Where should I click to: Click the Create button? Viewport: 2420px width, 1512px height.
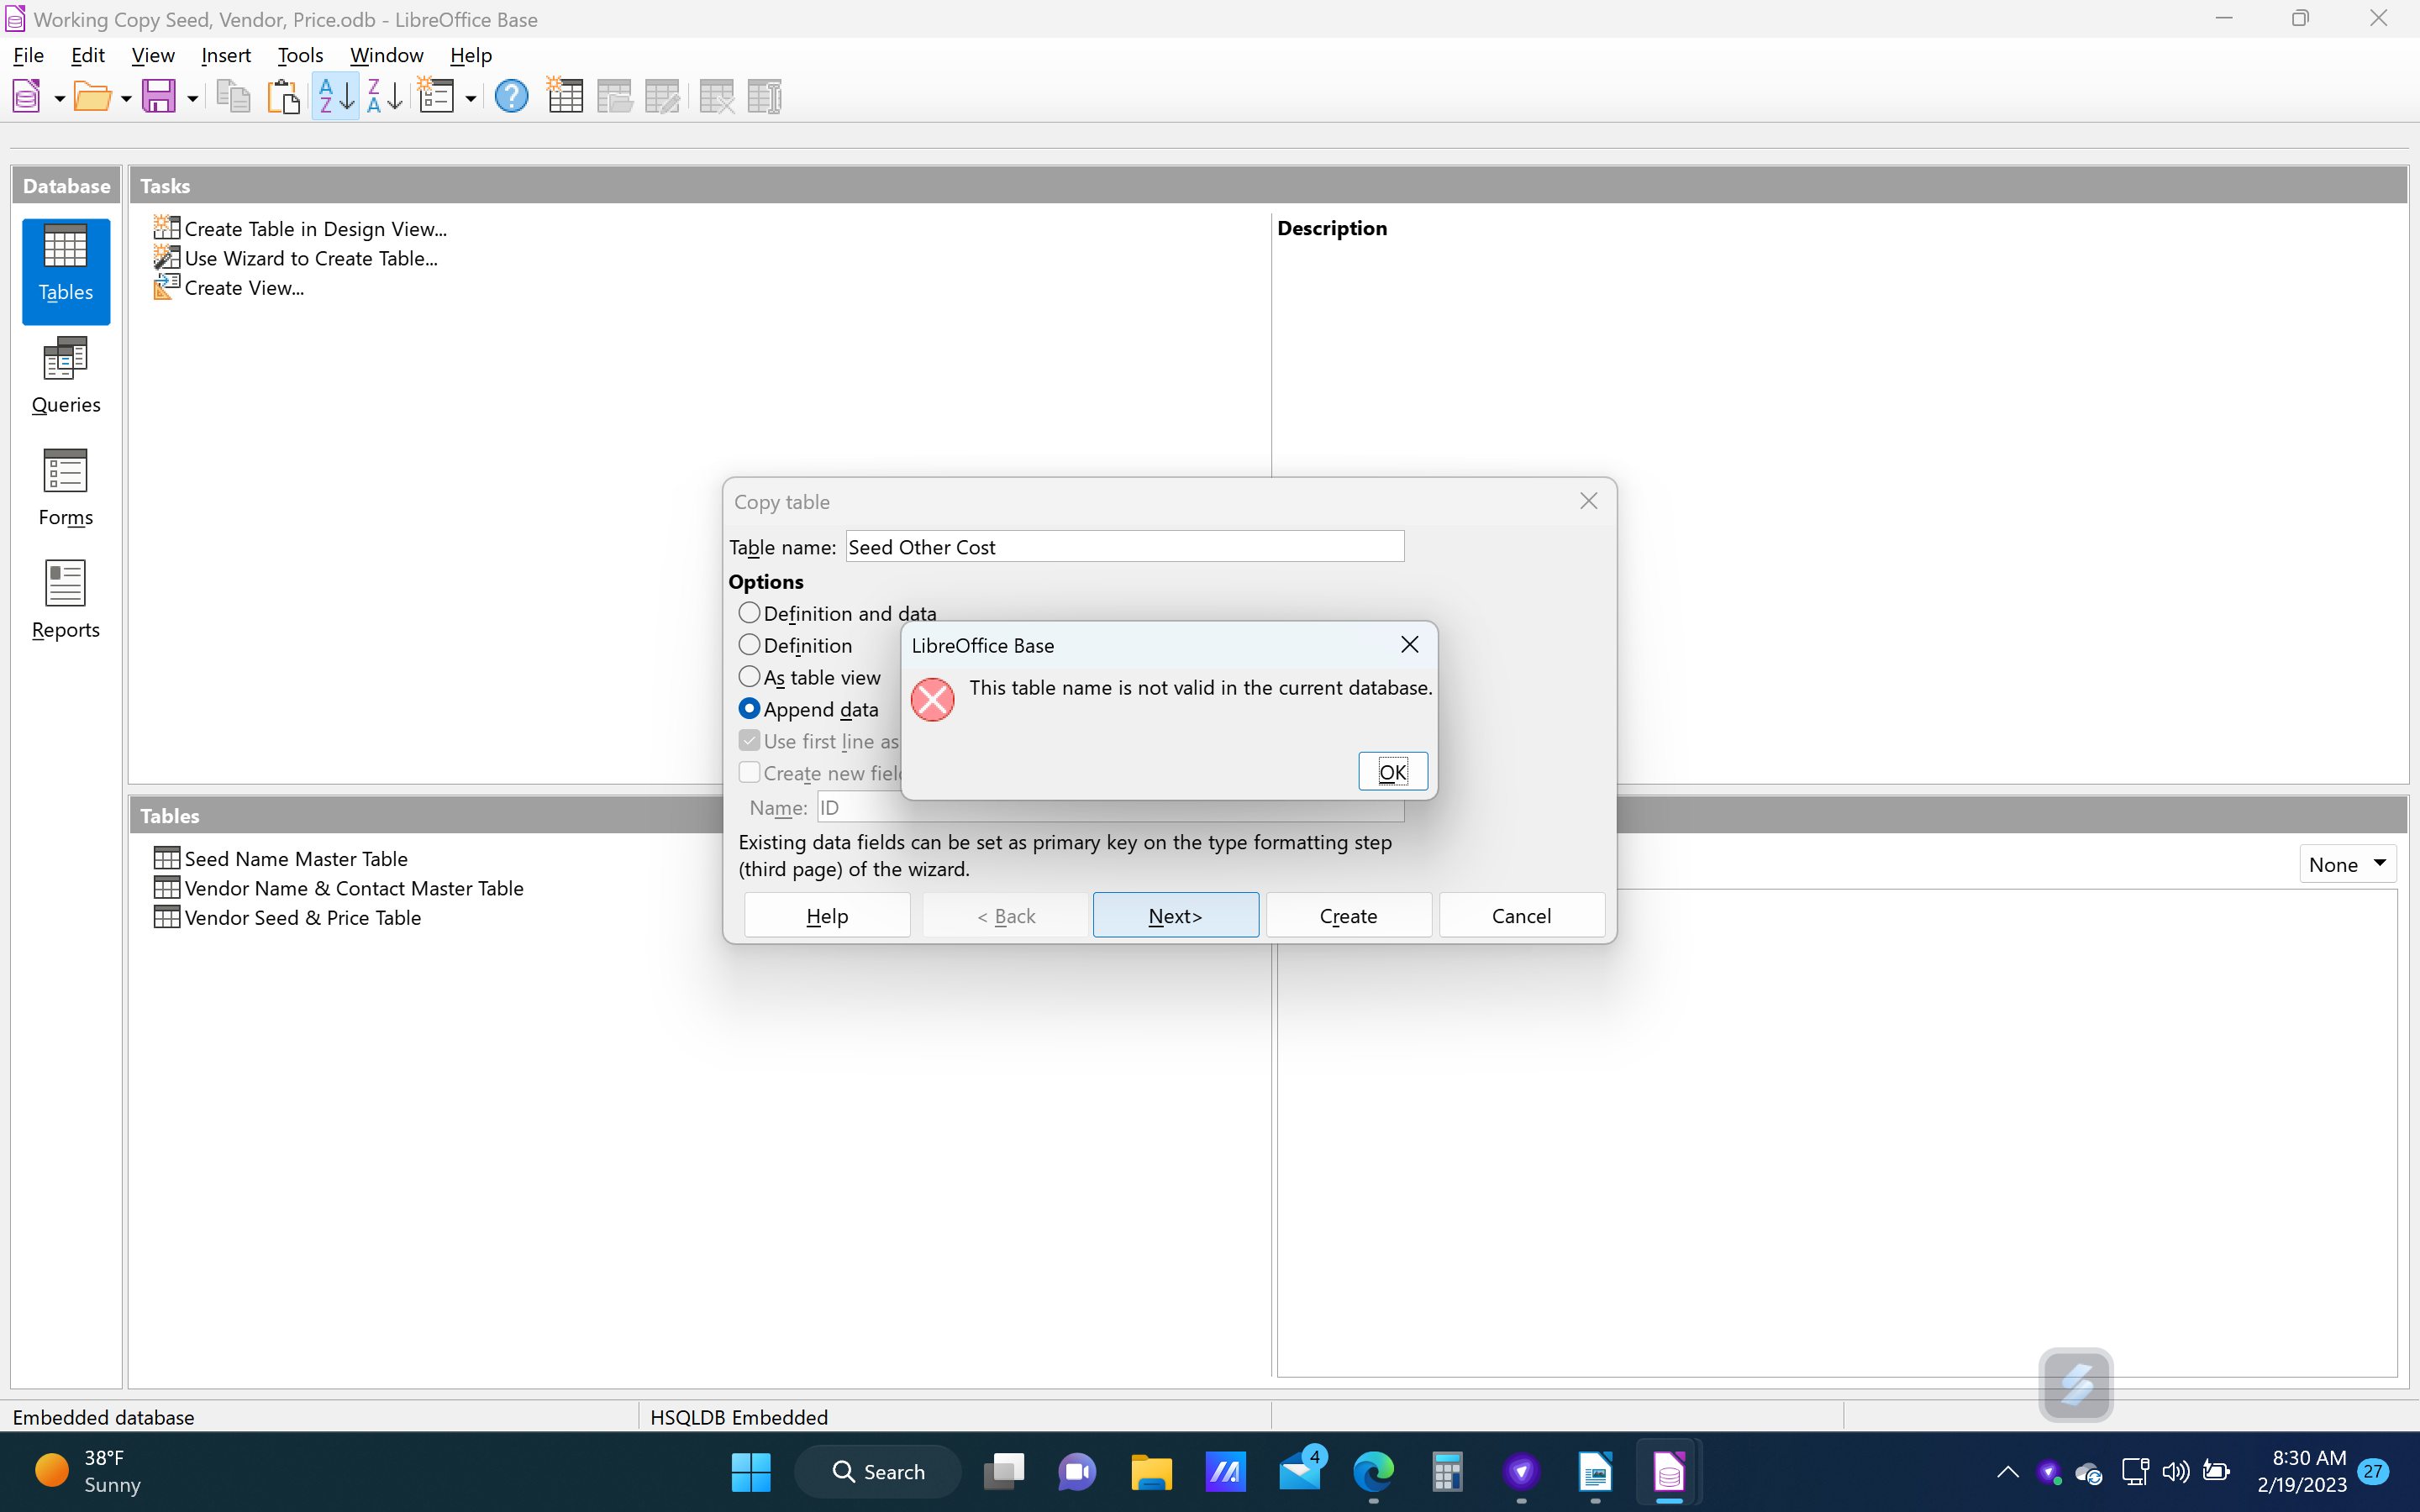(x=1348, y=915)
